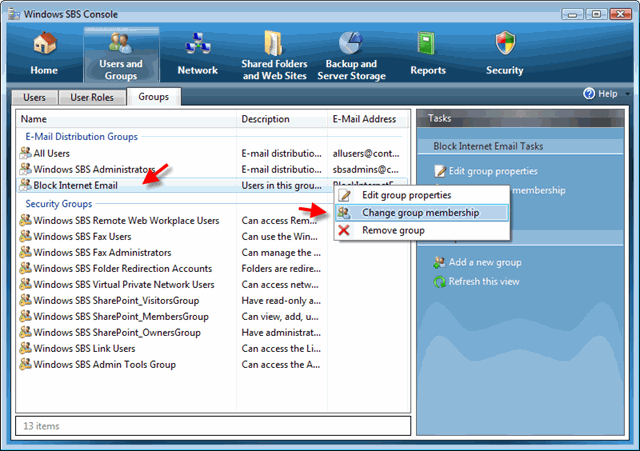The height and width of the screenshot is (451, 640).
Task: Open the Home section icon
Action: [44, 44]
